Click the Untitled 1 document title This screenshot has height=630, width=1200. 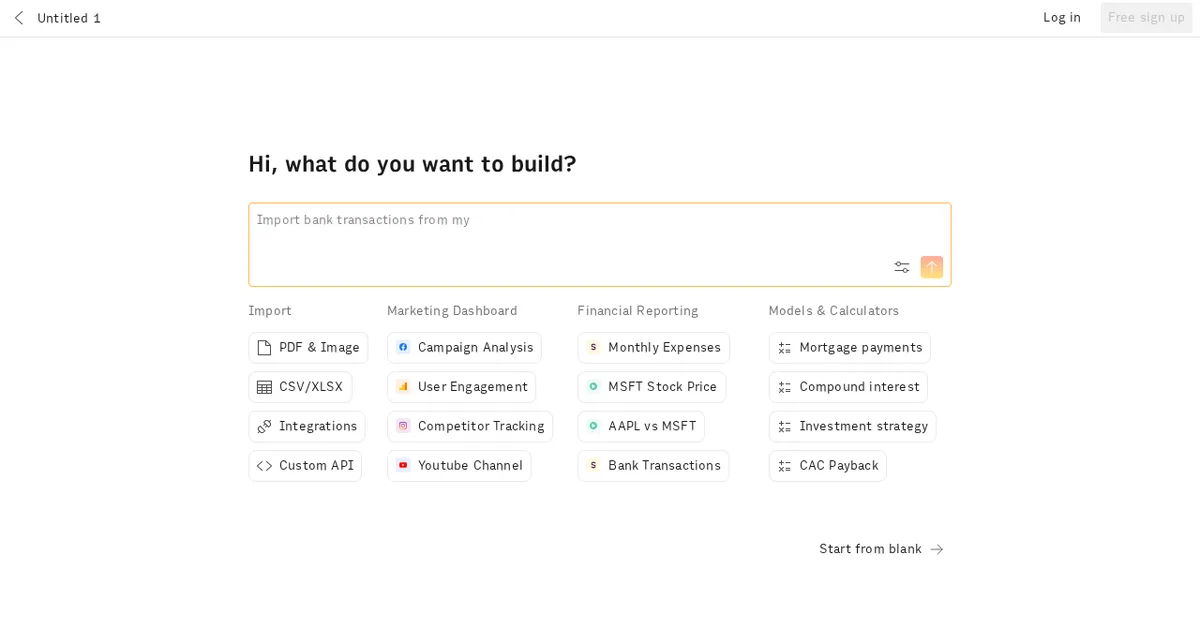(x=69, y=18)
